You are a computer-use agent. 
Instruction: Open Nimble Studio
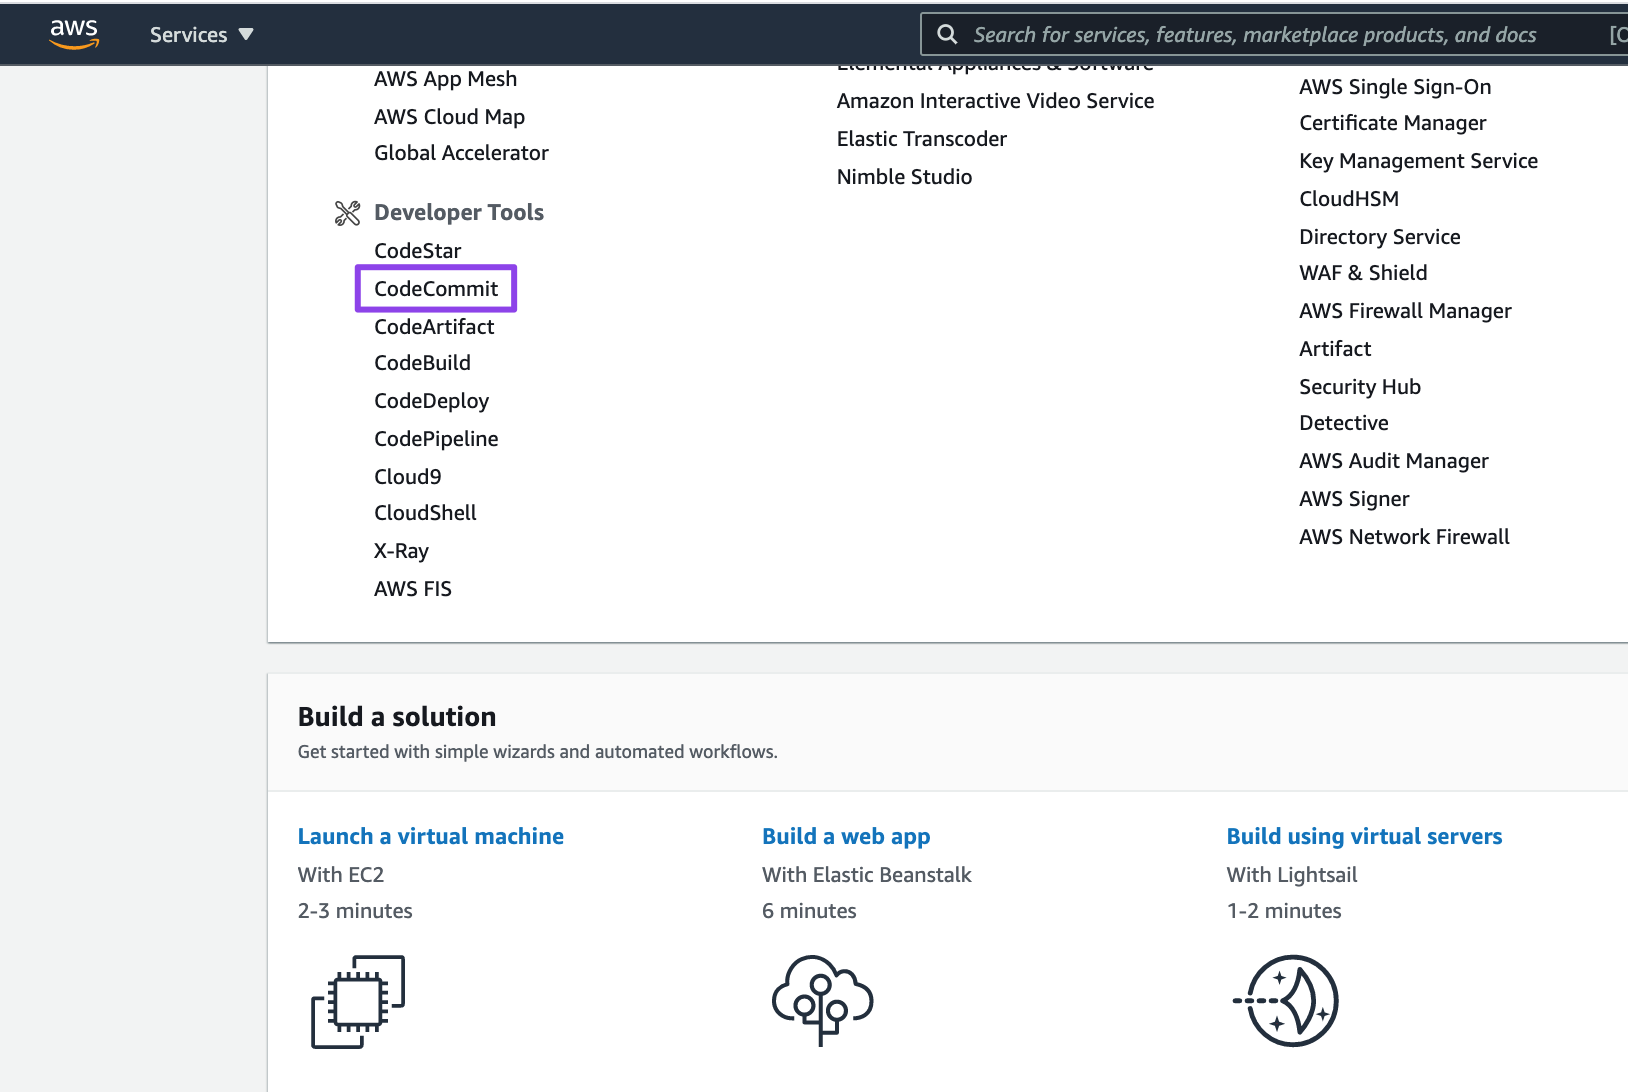coord(904,176)
